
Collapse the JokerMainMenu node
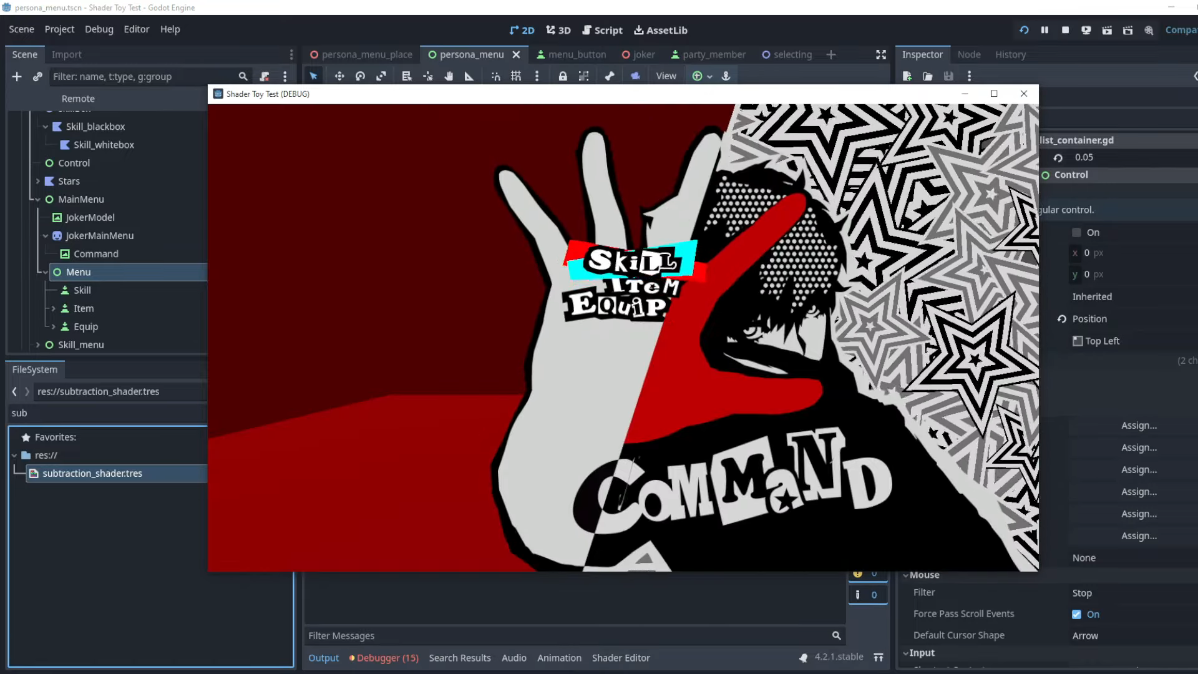tap(45, 236)
